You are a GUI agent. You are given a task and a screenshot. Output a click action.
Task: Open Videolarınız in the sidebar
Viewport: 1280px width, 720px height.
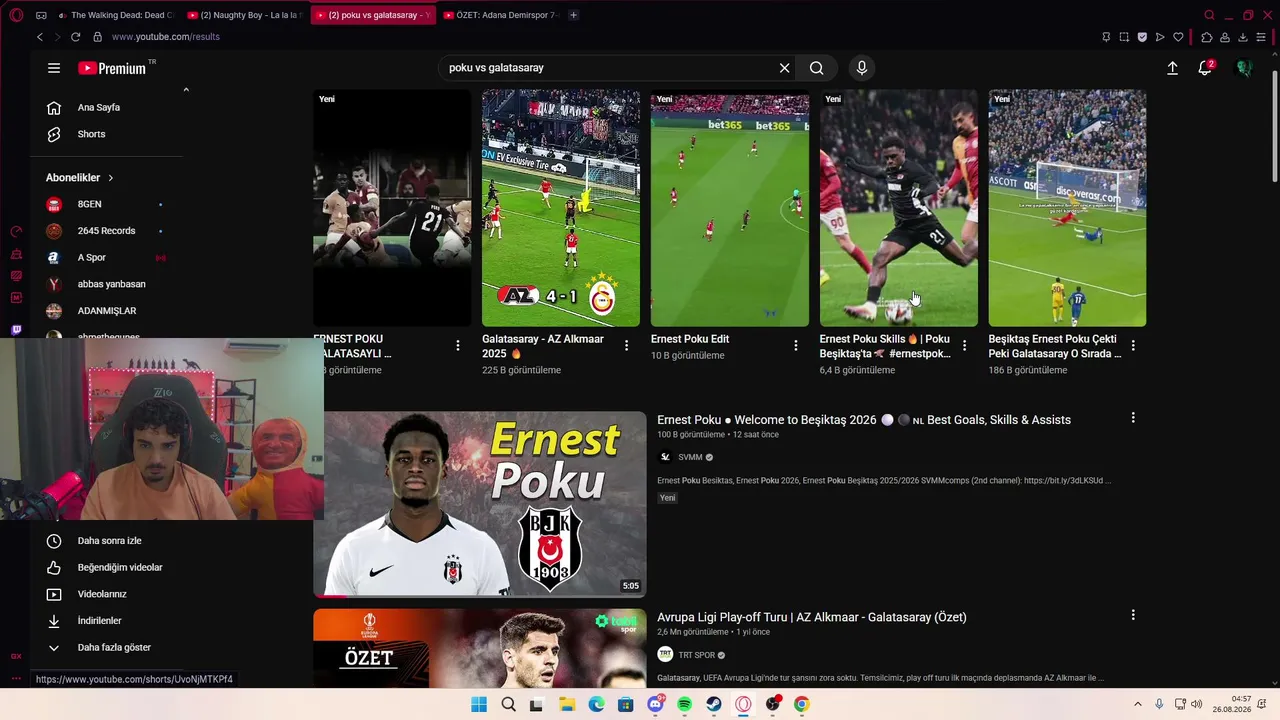(x=106, y=594)
